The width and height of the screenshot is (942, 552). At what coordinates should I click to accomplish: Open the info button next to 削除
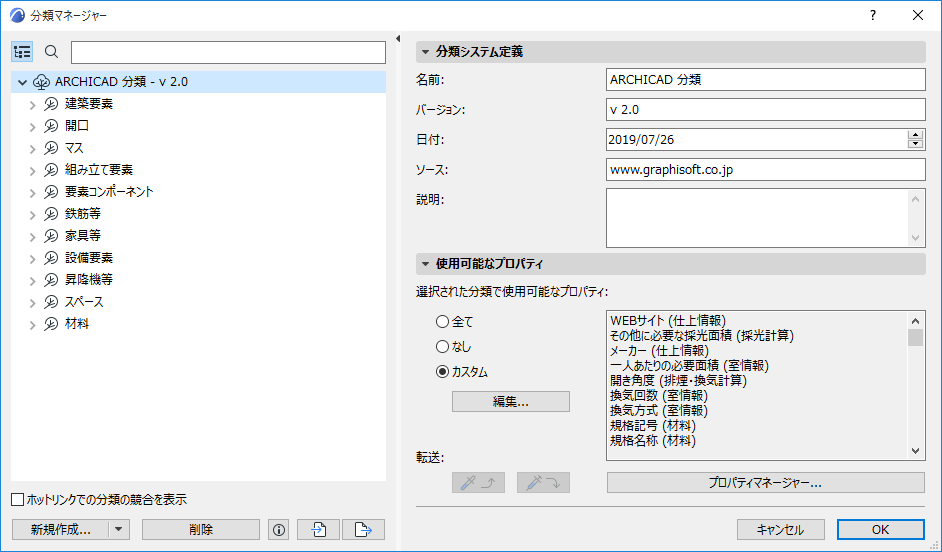click(279, 530)
